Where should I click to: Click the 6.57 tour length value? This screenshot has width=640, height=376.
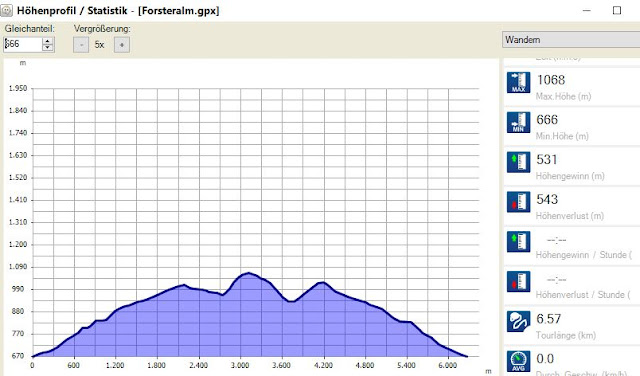(x=549, y=319)
